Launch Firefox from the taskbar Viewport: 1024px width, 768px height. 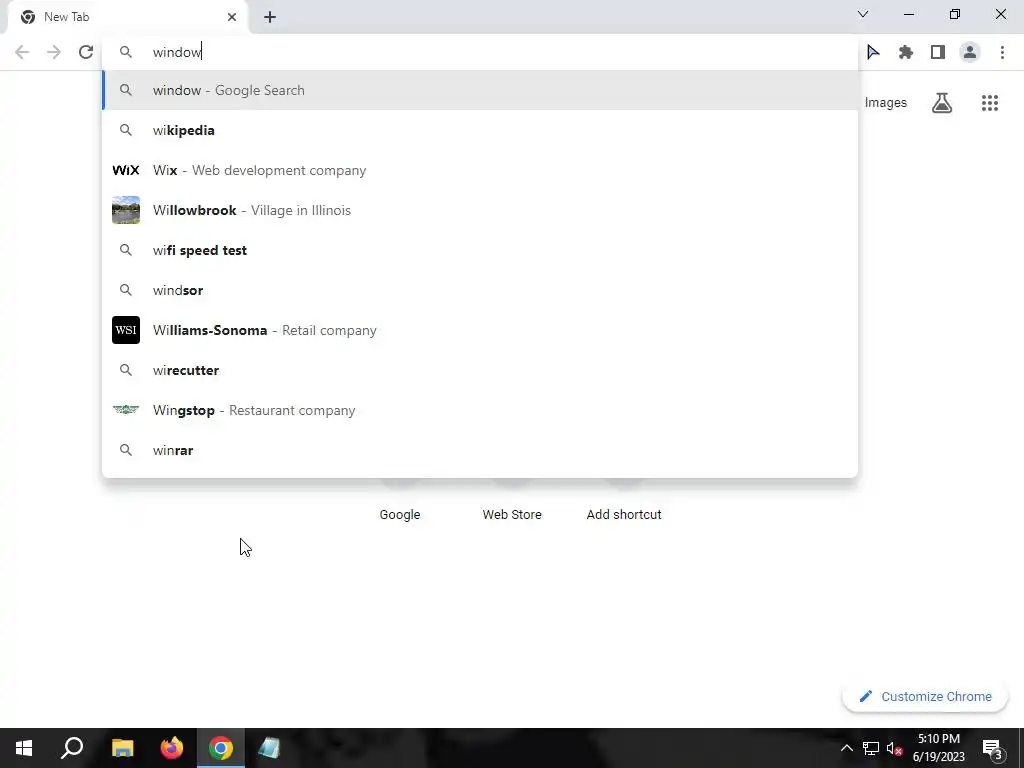pyautogui.click(x=172, y=748)
